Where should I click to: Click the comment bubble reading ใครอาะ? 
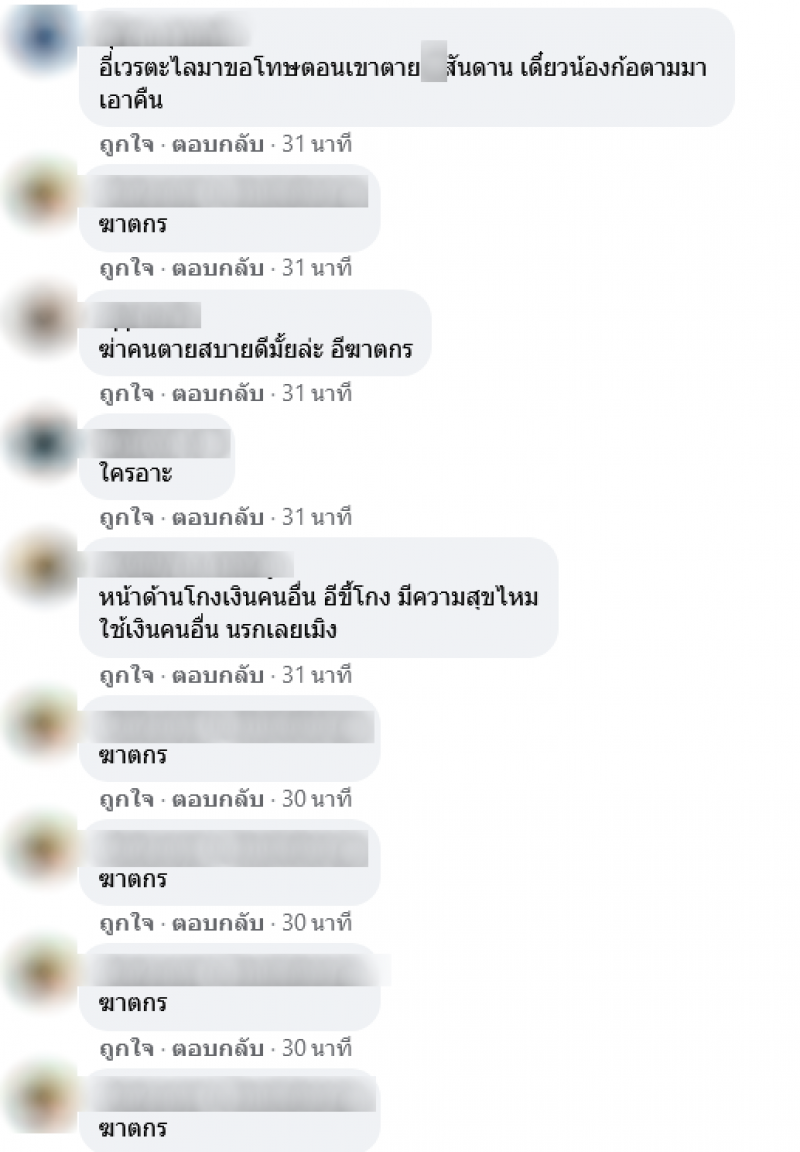click(156, 457)
